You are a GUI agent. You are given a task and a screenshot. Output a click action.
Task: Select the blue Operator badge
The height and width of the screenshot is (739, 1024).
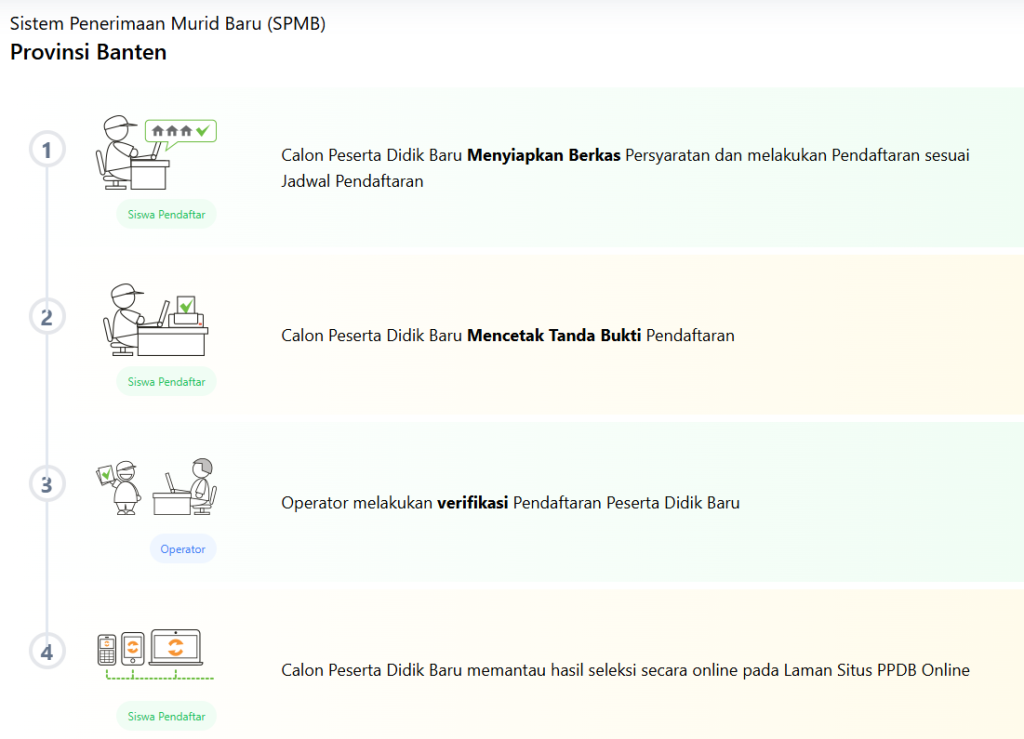183,549
